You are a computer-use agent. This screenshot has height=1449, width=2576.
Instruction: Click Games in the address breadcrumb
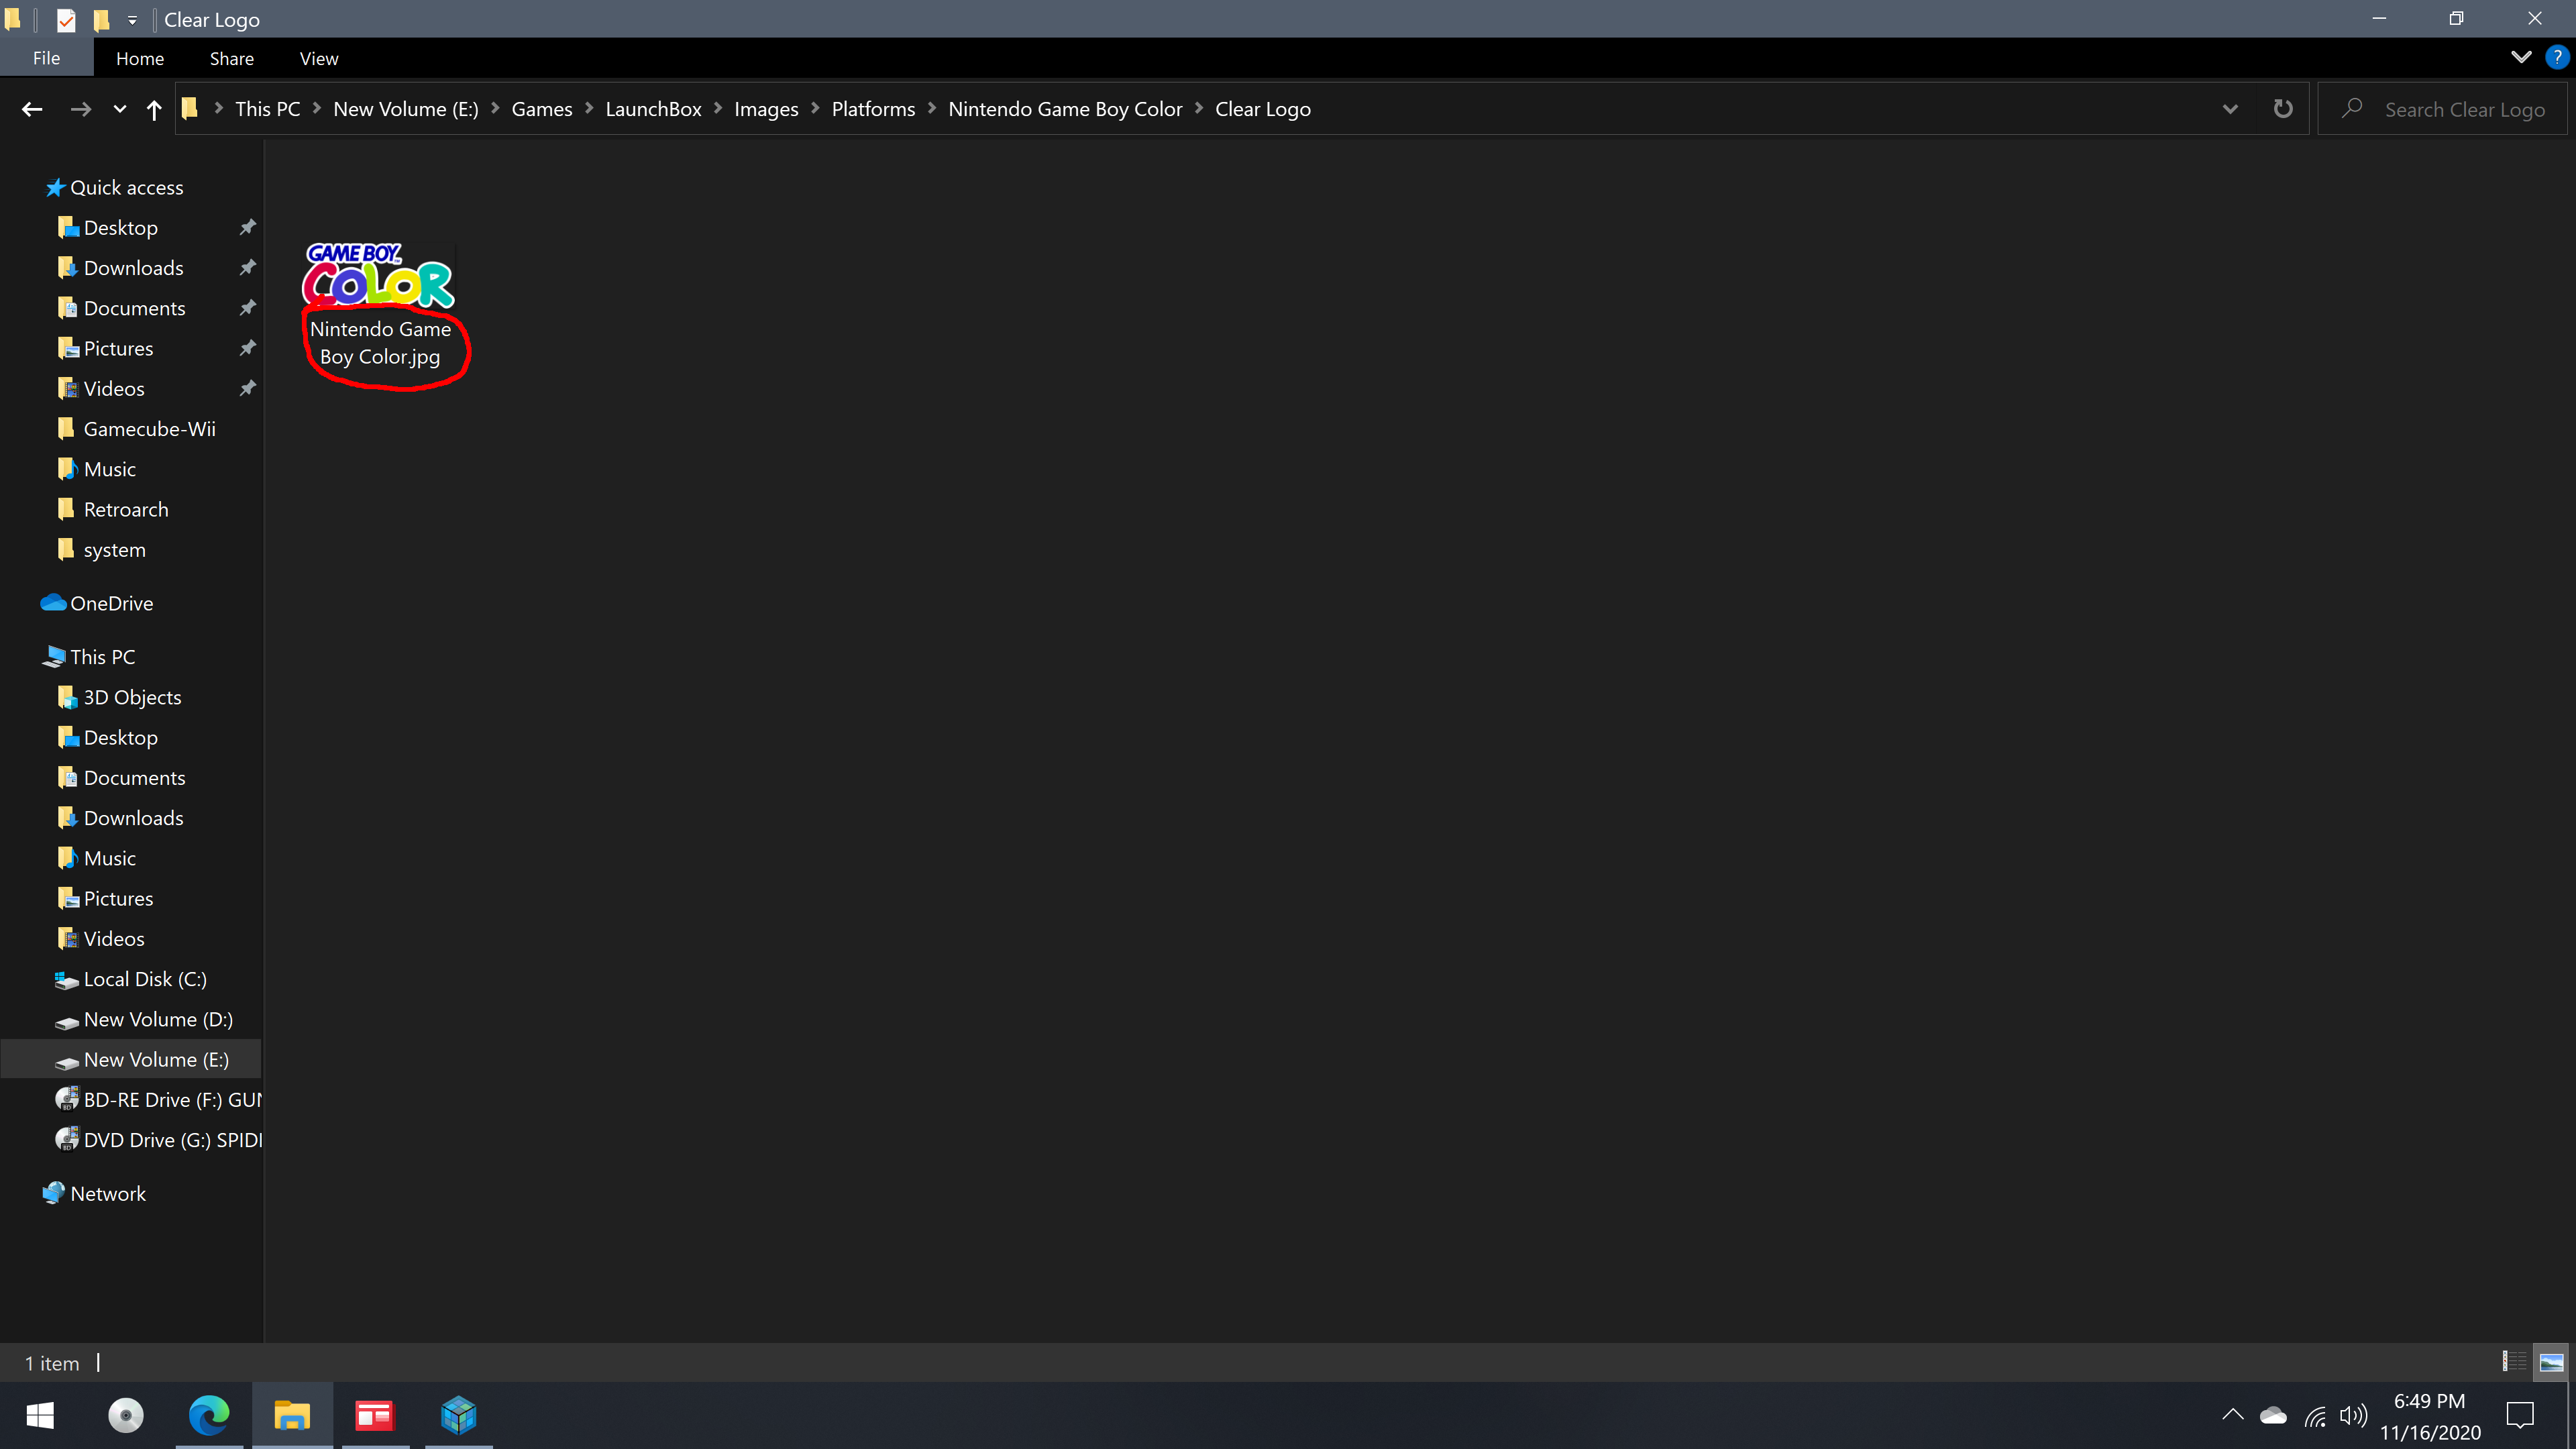click(x=542, y=109)
